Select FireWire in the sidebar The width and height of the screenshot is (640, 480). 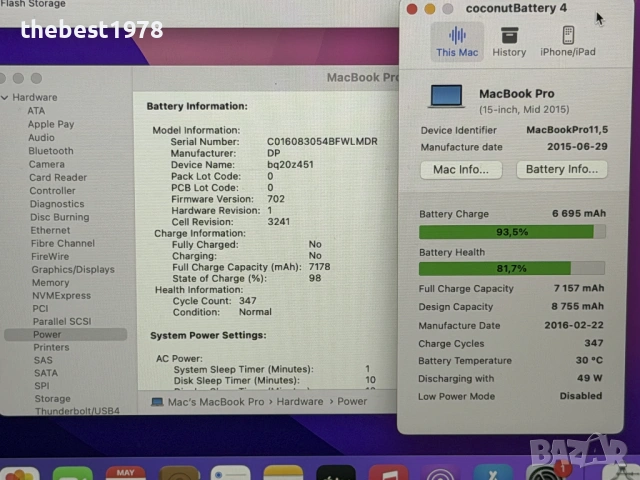[50, 256]
